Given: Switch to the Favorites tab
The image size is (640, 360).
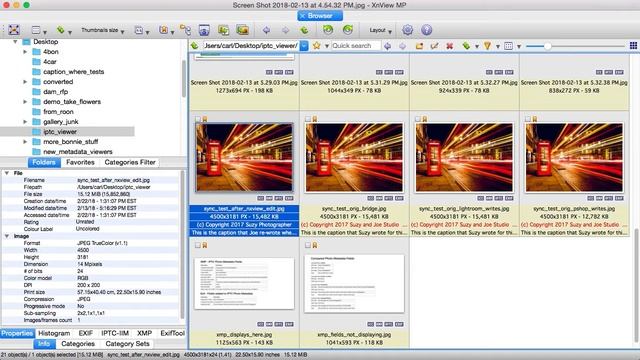Looking at the screenshot, I should [80, 162].
